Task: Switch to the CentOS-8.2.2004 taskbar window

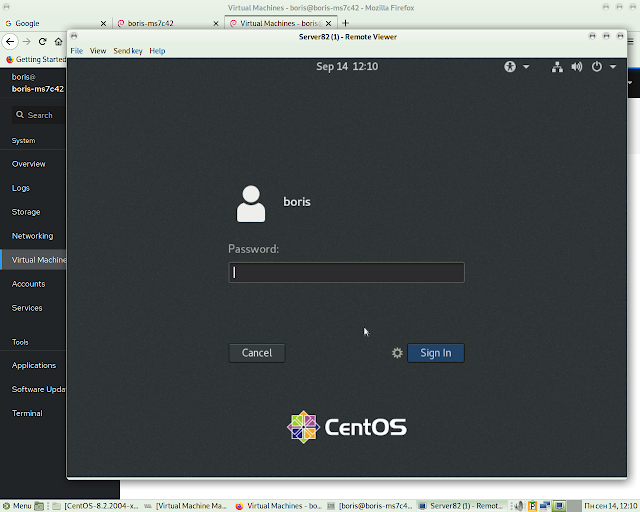Action: 96,506
